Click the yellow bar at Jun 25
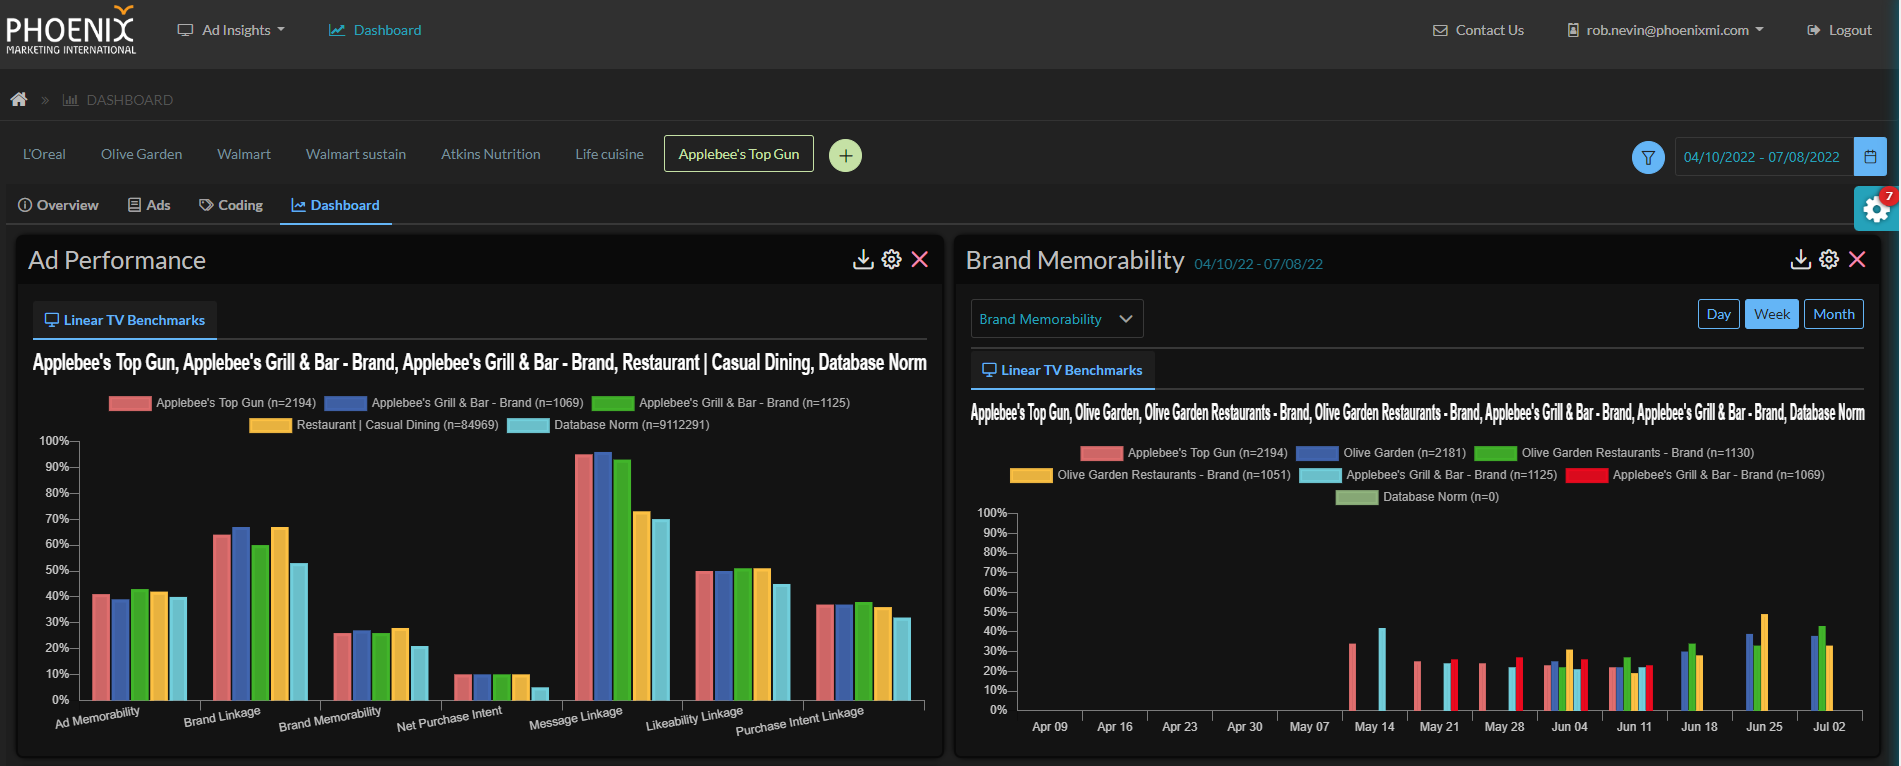The width and height of the screenshot is (1901, 766). click(1764, 662)
